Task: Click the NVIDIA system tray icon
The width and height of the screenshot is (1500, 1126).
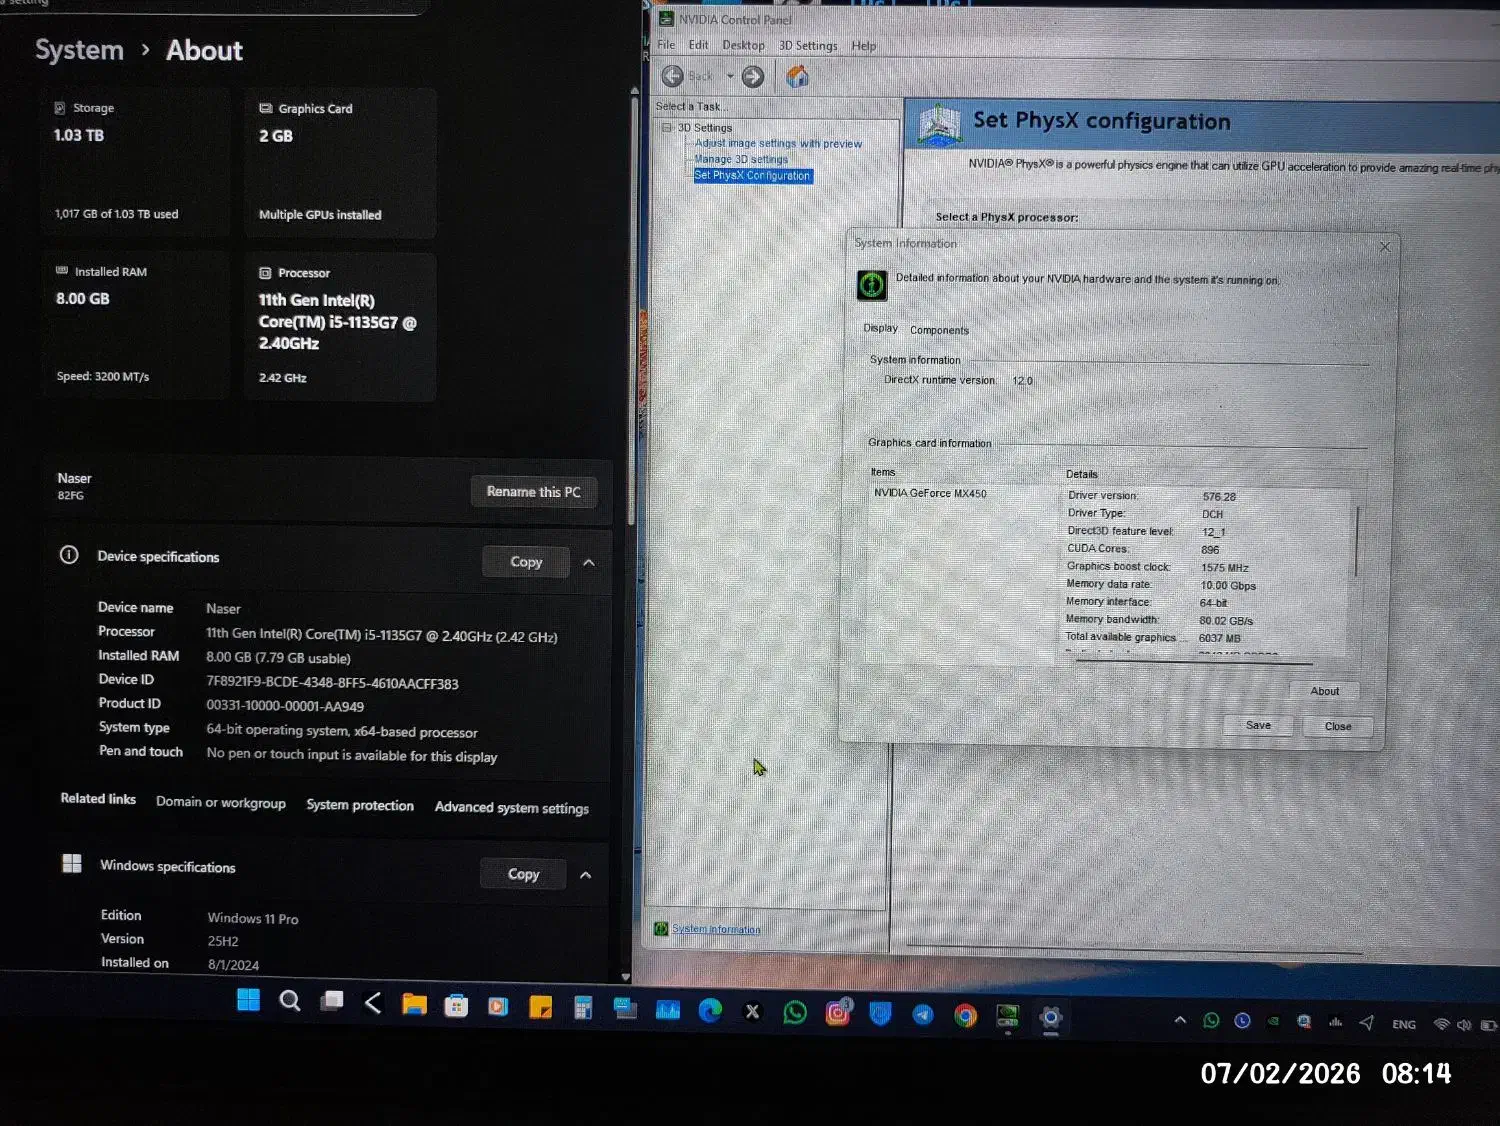Action: click(1273, 1021)
